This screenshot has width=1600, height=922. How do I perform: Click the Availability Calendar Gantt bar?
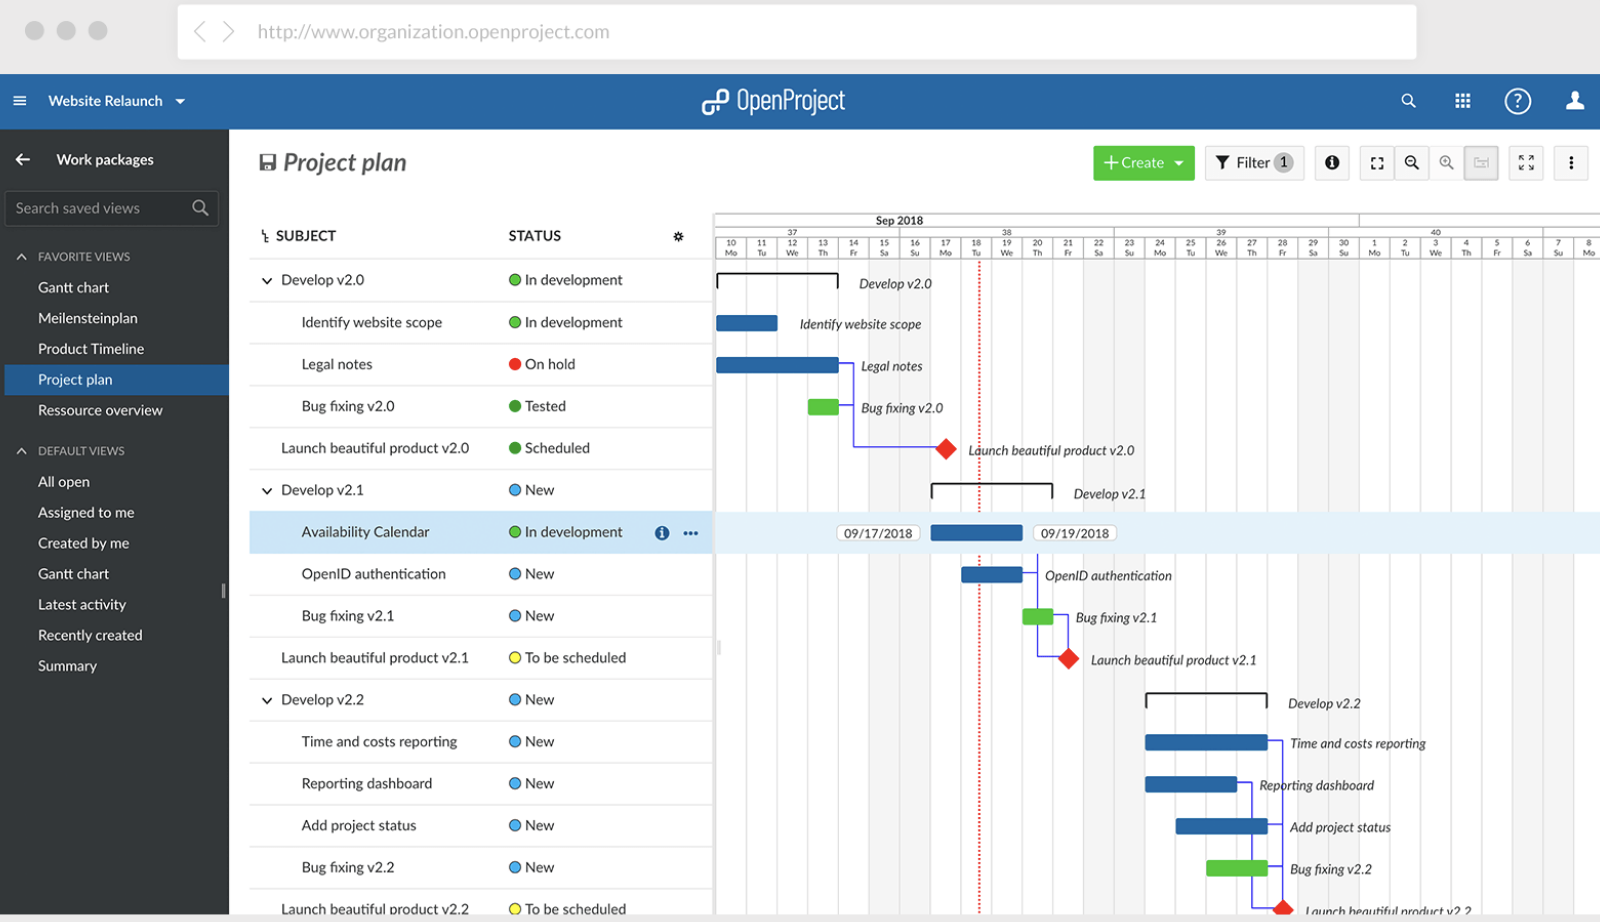(977, 533)
